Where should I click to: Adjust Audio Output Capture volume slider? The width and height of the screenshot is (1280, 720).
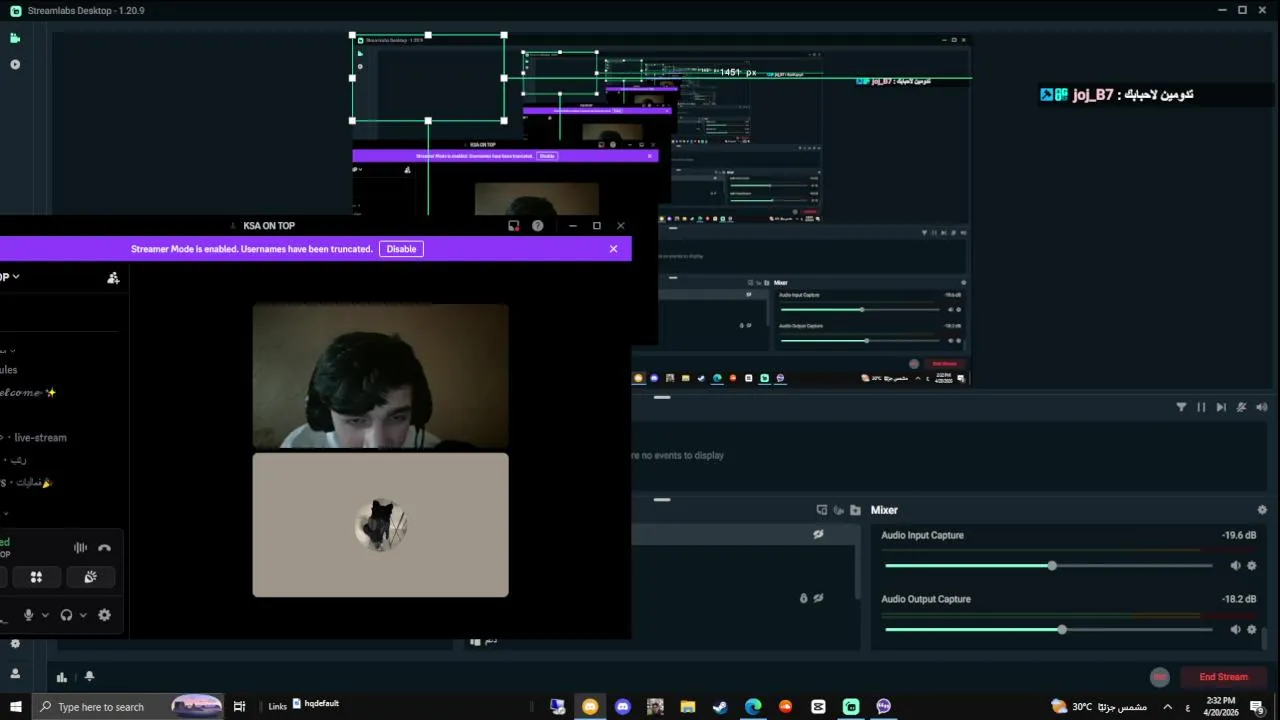[x=1049, y=630]
